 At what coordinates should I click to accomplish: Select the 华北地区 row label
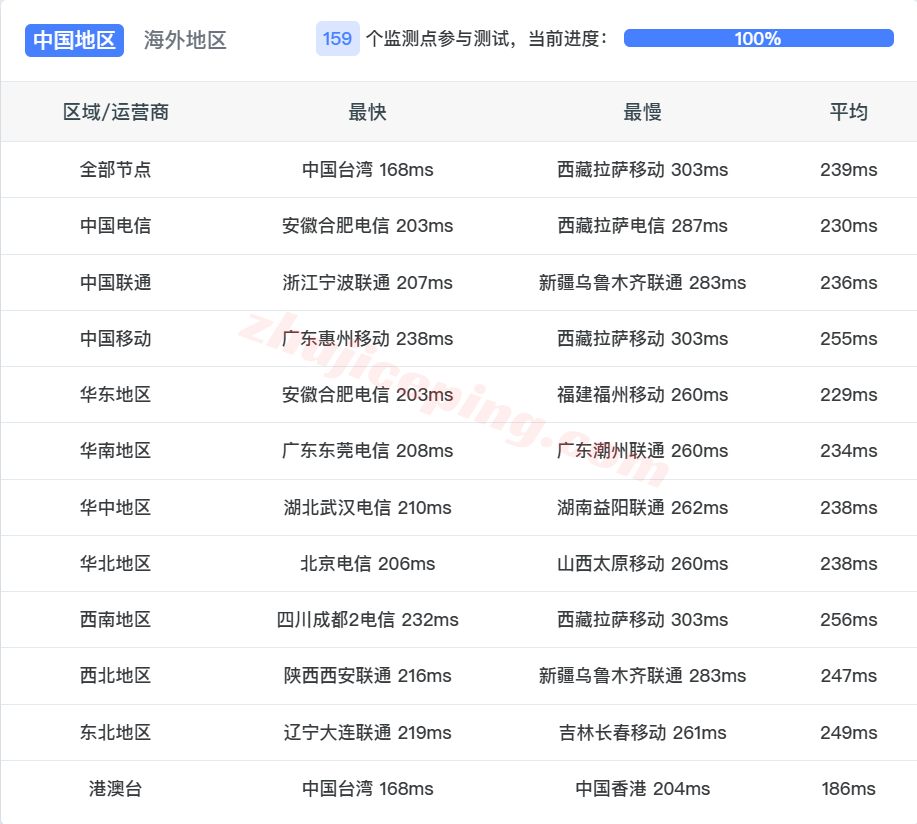(116, 564)
